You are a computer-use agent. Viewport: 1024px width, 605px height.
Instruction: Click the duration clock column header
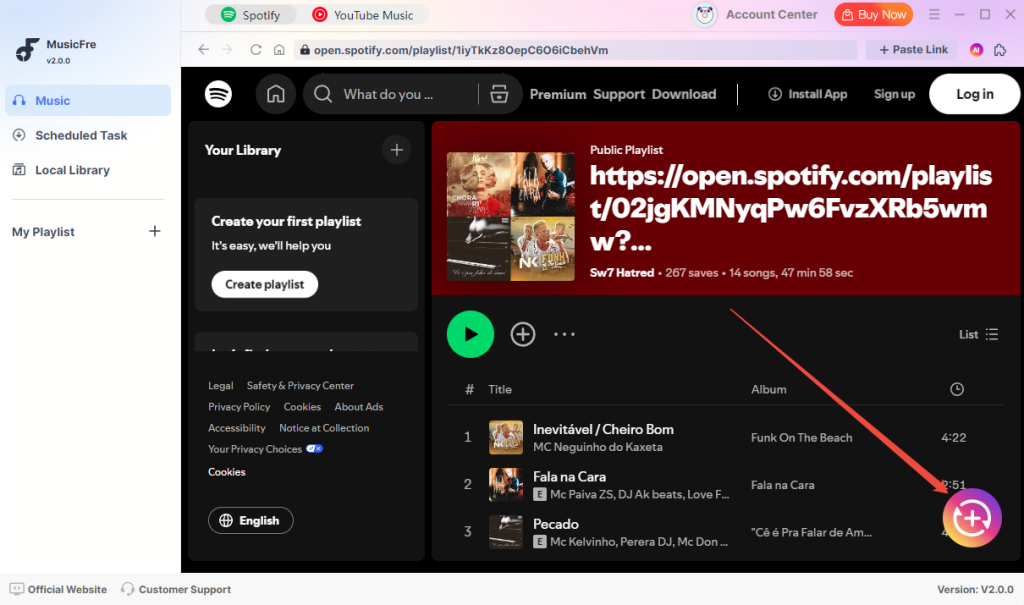[x=957, y=389]
